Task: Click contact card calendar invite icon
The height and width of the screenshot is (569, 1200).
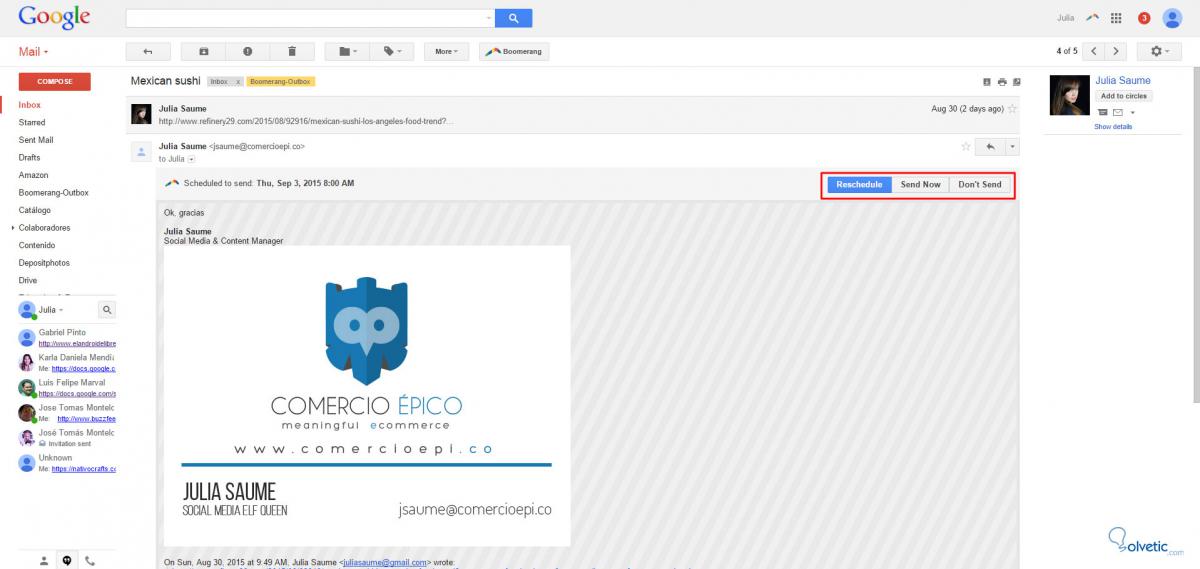Action: coord(1103,112)
